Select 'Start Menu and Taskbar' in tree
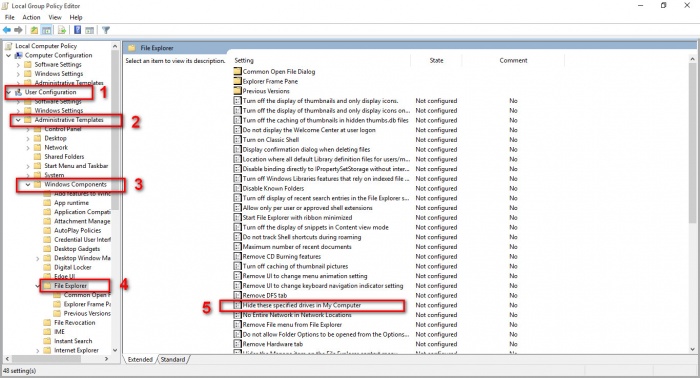The height and width of the screenshot is (378, 700). tap(76, 166)
